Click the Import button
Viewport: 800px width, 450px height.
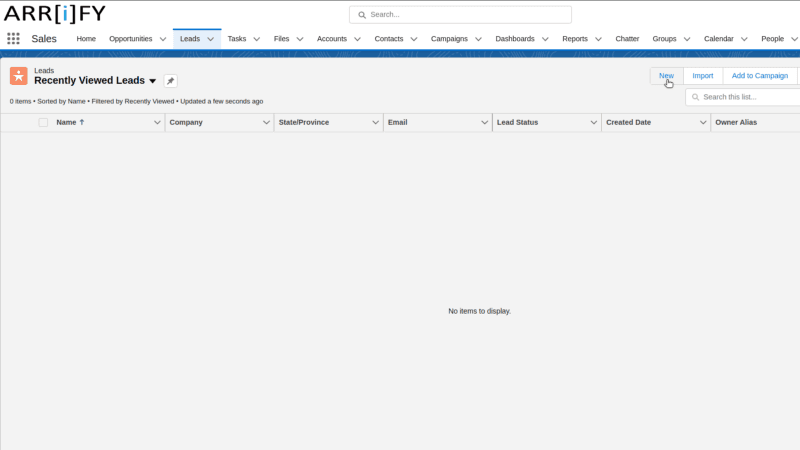pos(703,76)
